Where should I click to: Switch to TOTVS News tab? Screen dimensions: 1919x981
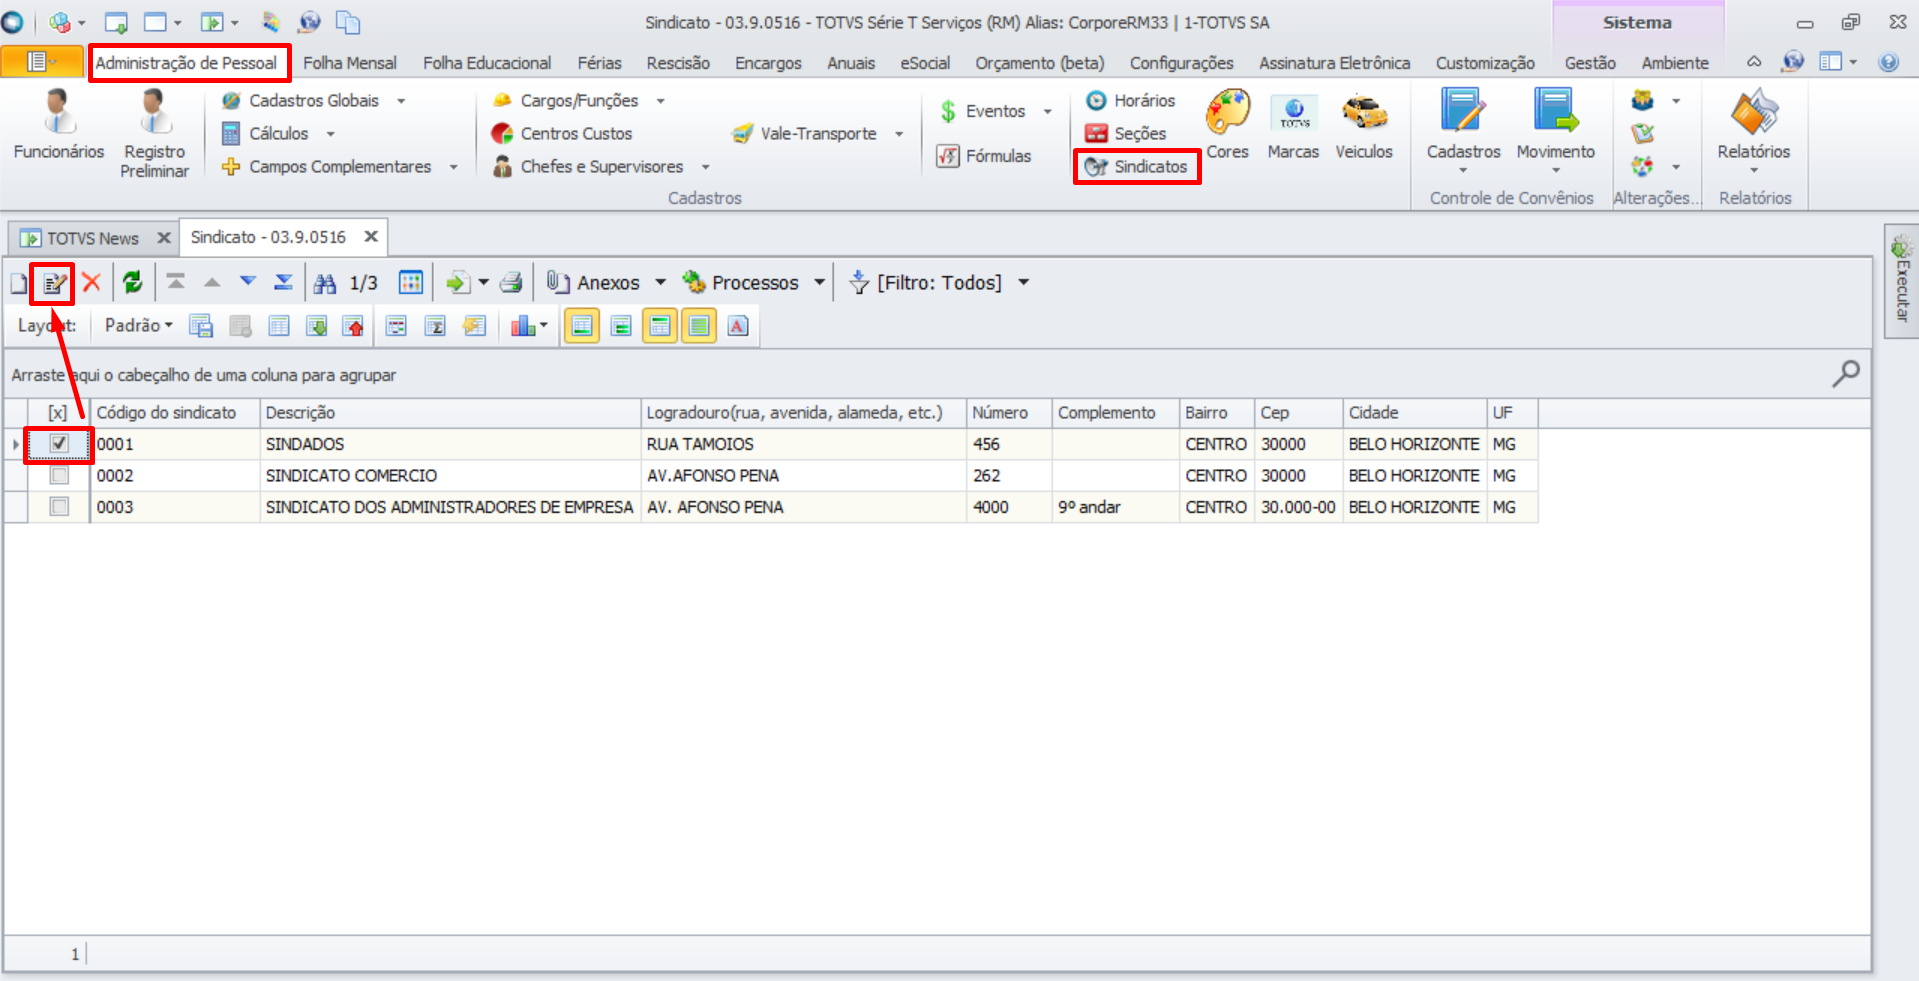92,238
